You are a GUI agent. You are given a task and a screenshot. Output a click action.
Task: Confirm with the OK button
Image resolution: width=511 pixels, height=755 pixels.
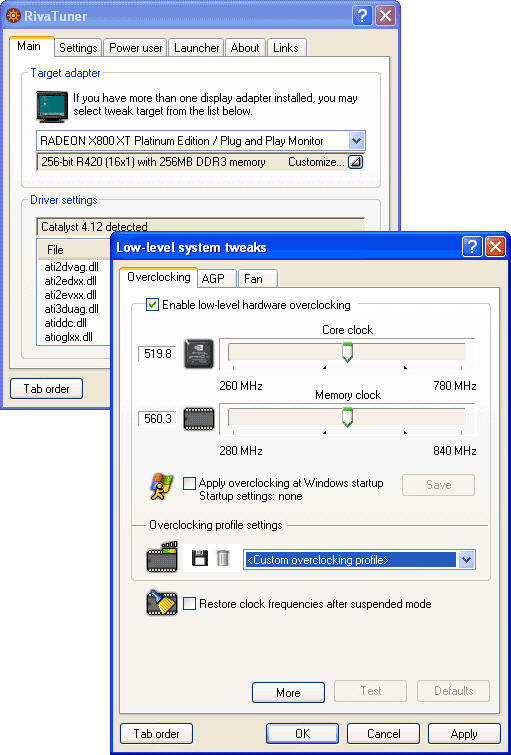pos(302,733)
